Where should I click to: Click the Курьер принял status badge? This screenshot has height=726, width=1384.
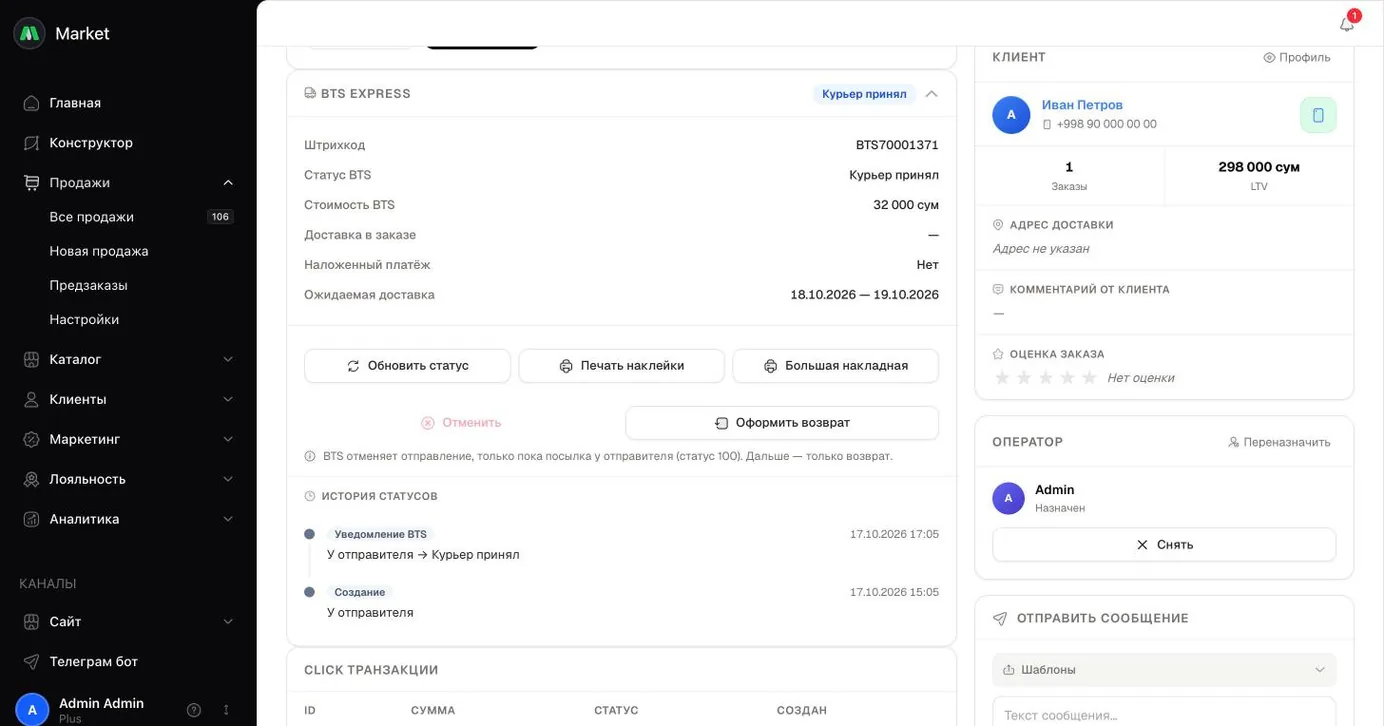(x=864, y=94)
